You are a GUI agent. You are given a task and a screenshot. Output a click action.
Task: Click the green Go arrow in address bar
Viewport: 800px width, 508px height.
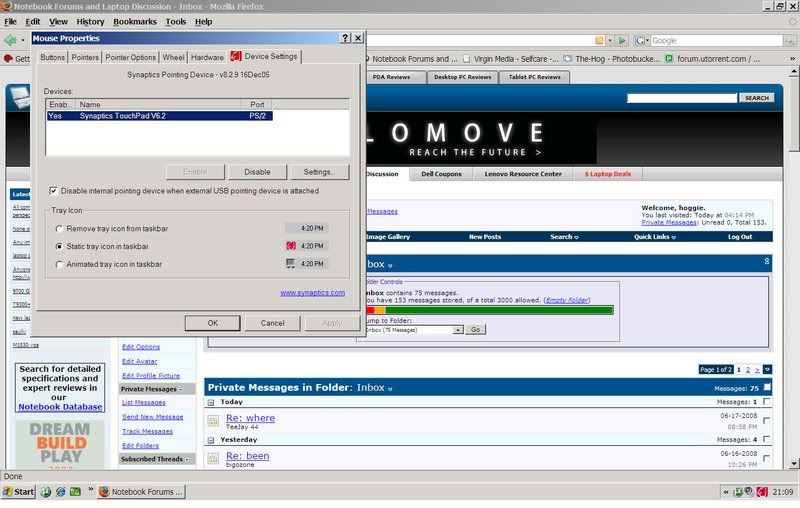pos(621,40)
